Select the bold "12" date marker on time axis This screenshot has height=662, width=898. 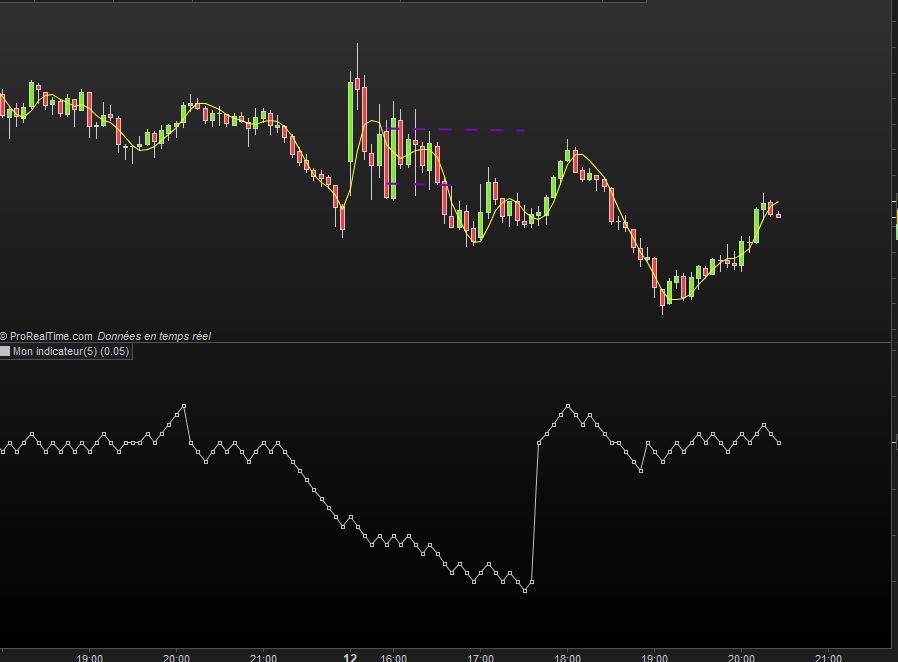pyautogui.click(x=349, y=657)
